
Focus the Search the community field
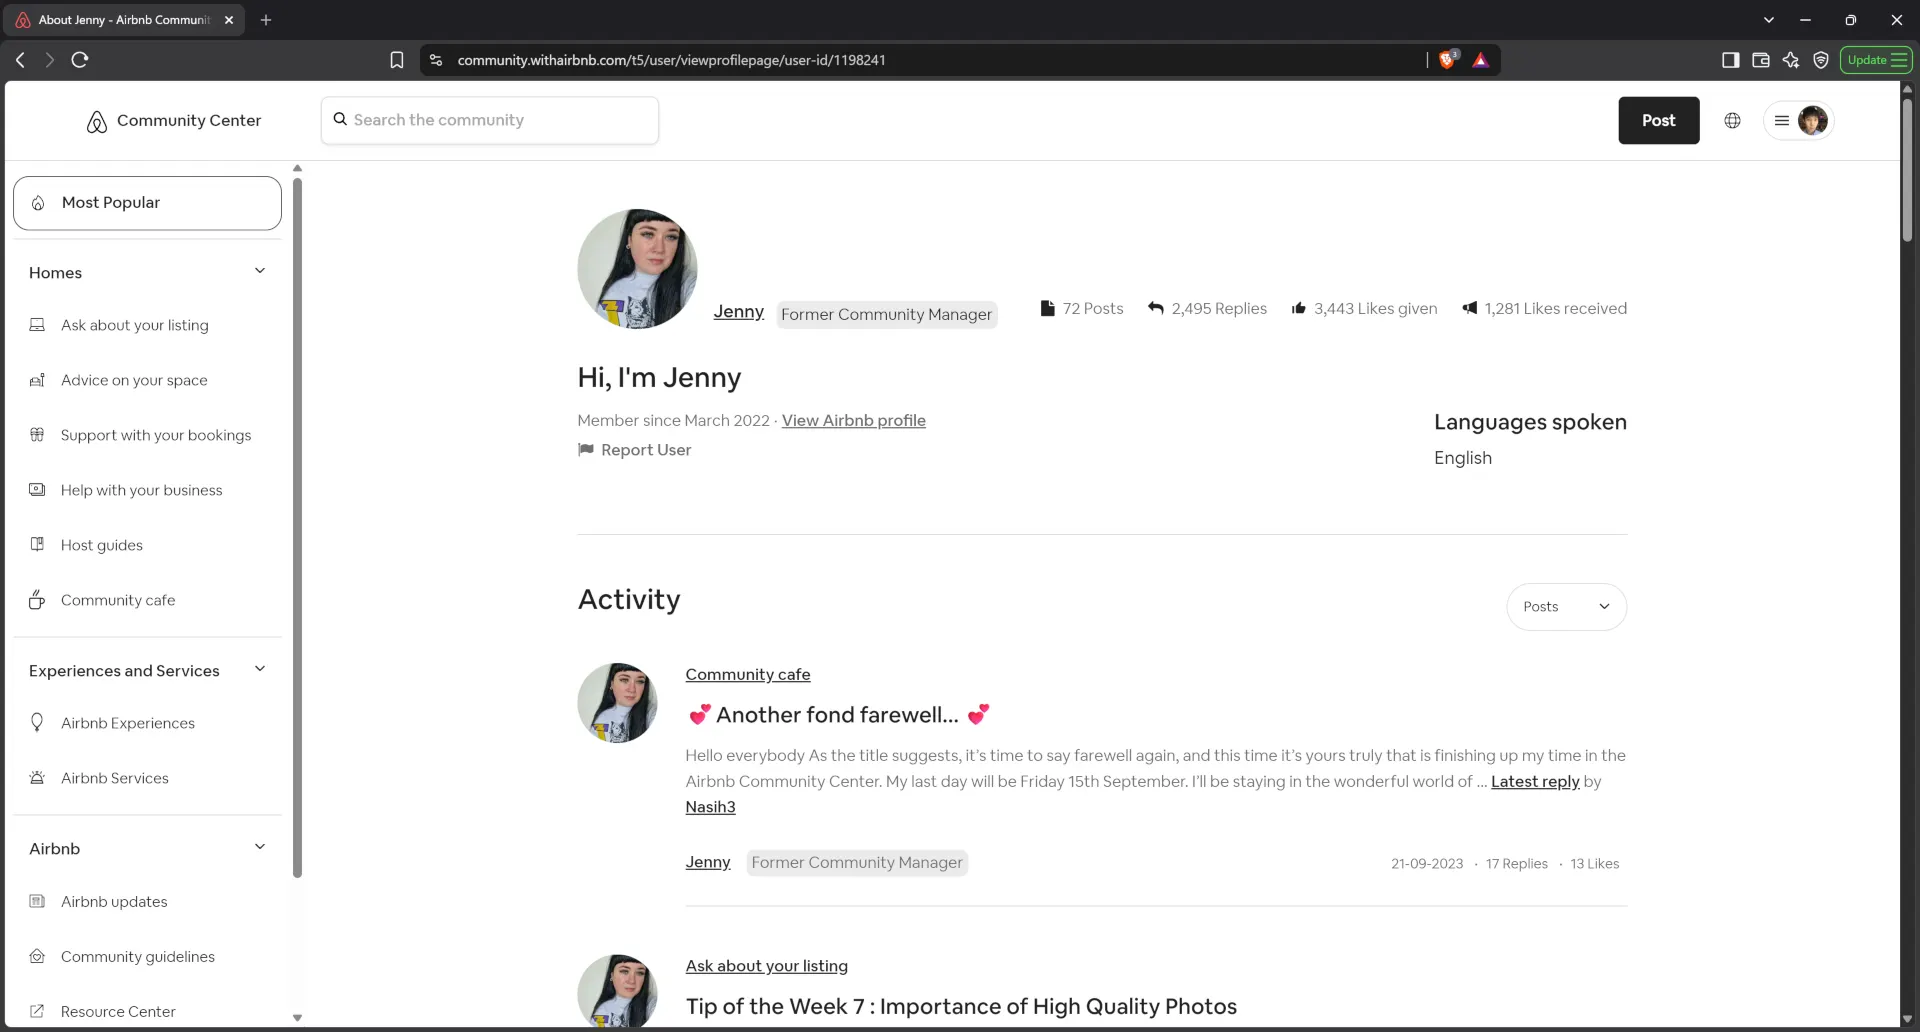tap(490, 120)
